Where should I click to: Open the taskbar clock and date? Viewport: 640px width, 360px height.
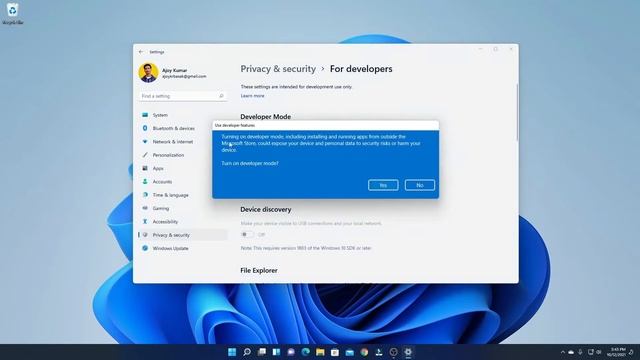[x=616, y=352]
